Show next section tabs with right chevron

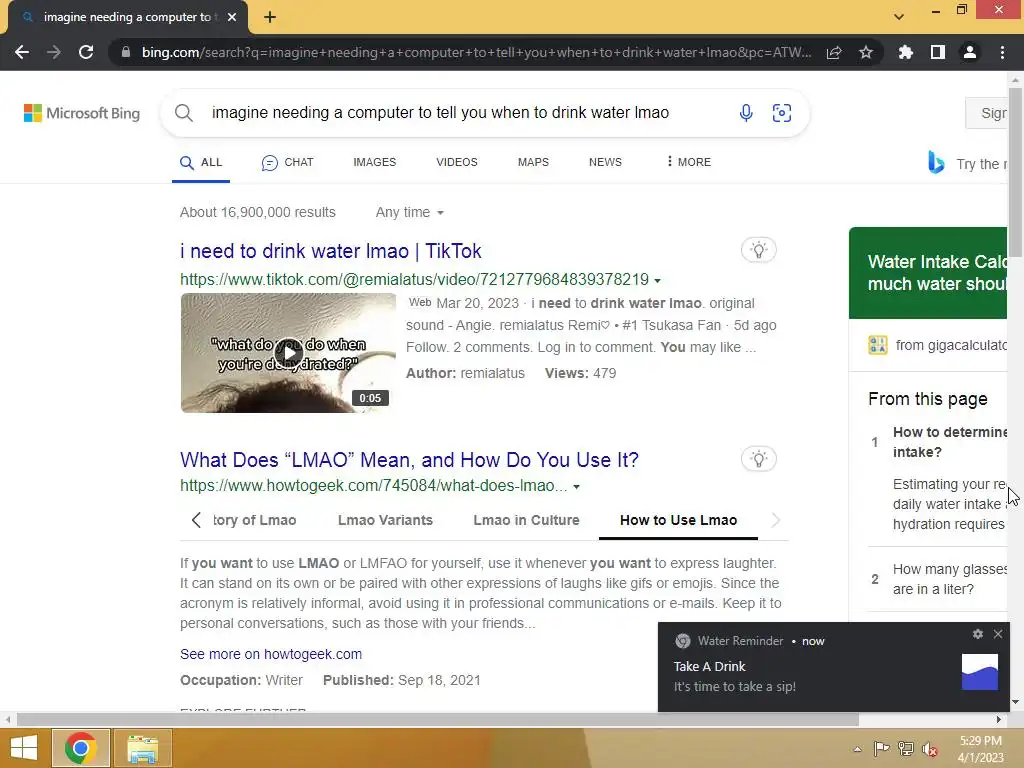click(x=775, y=520)
